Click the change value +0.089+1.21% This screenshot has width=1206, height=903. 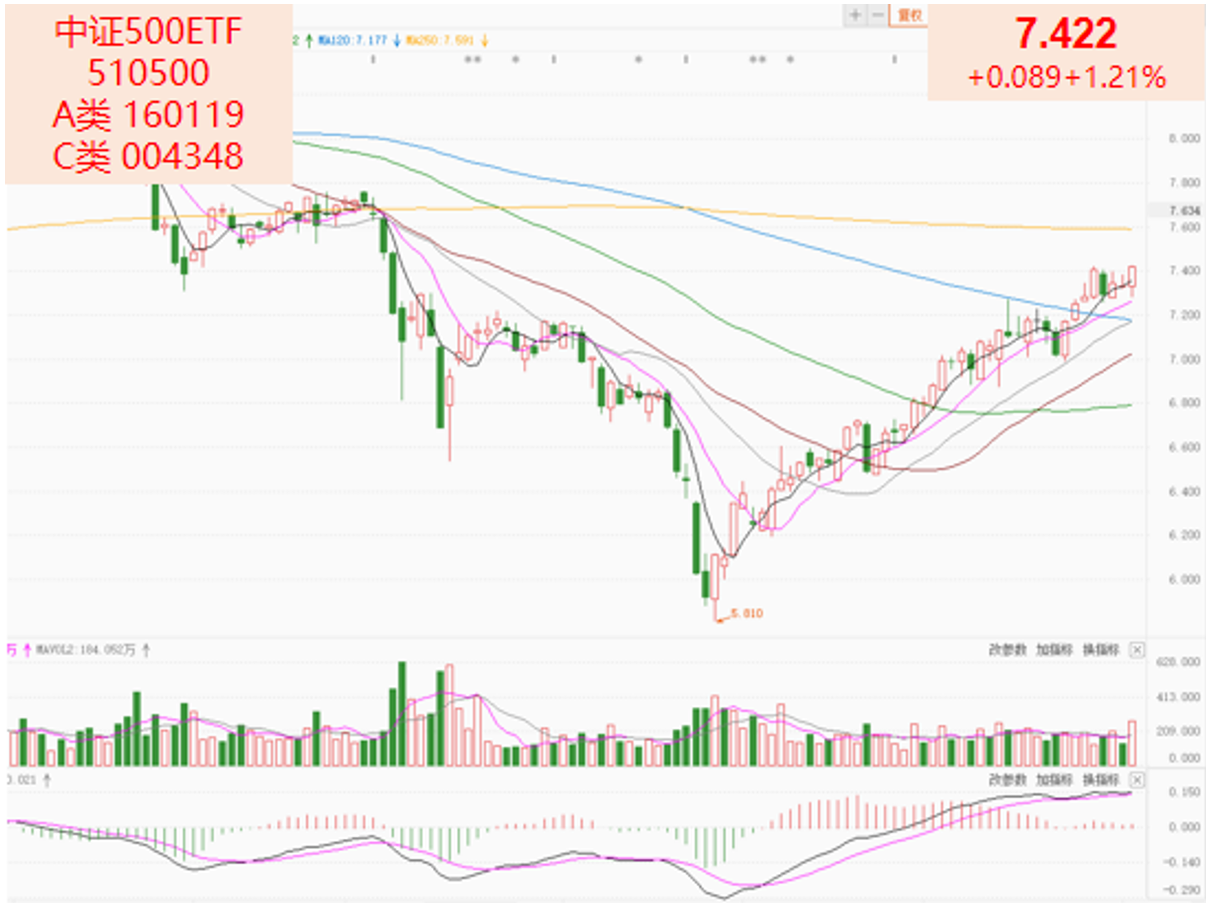(1066, 78)
